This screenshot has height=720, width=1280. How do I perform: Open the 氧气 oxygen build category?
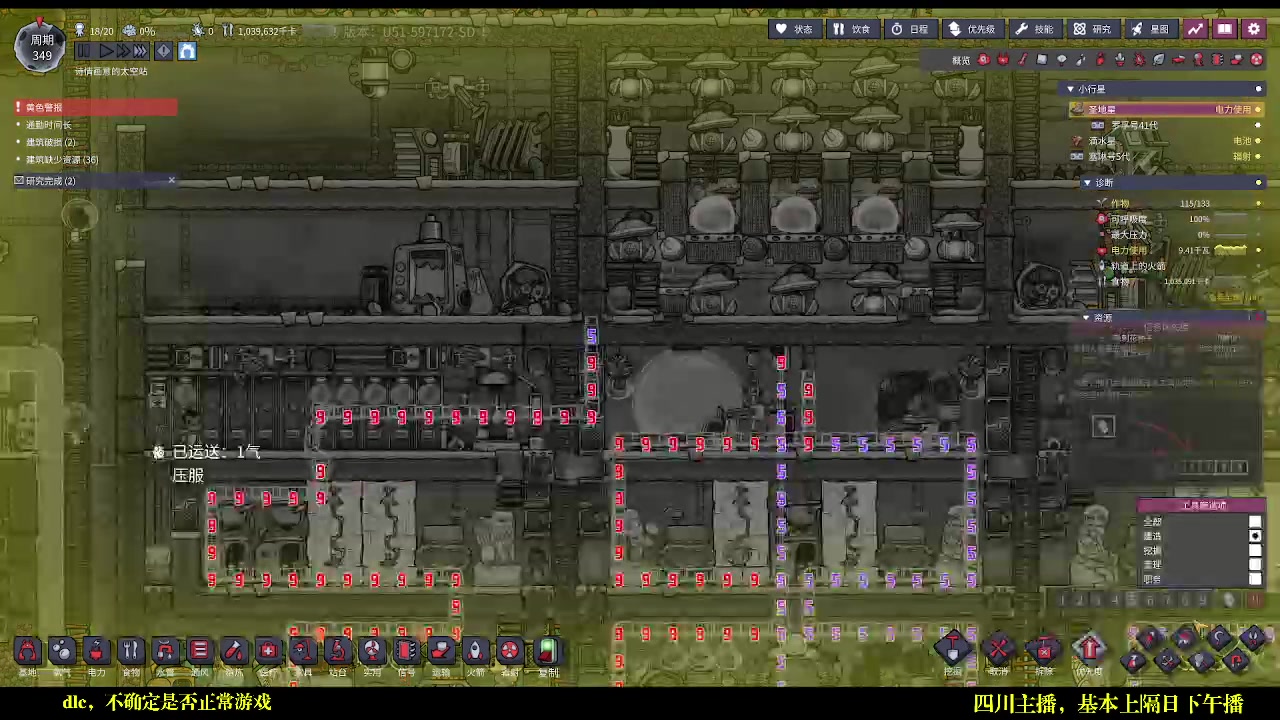point(61,651)
